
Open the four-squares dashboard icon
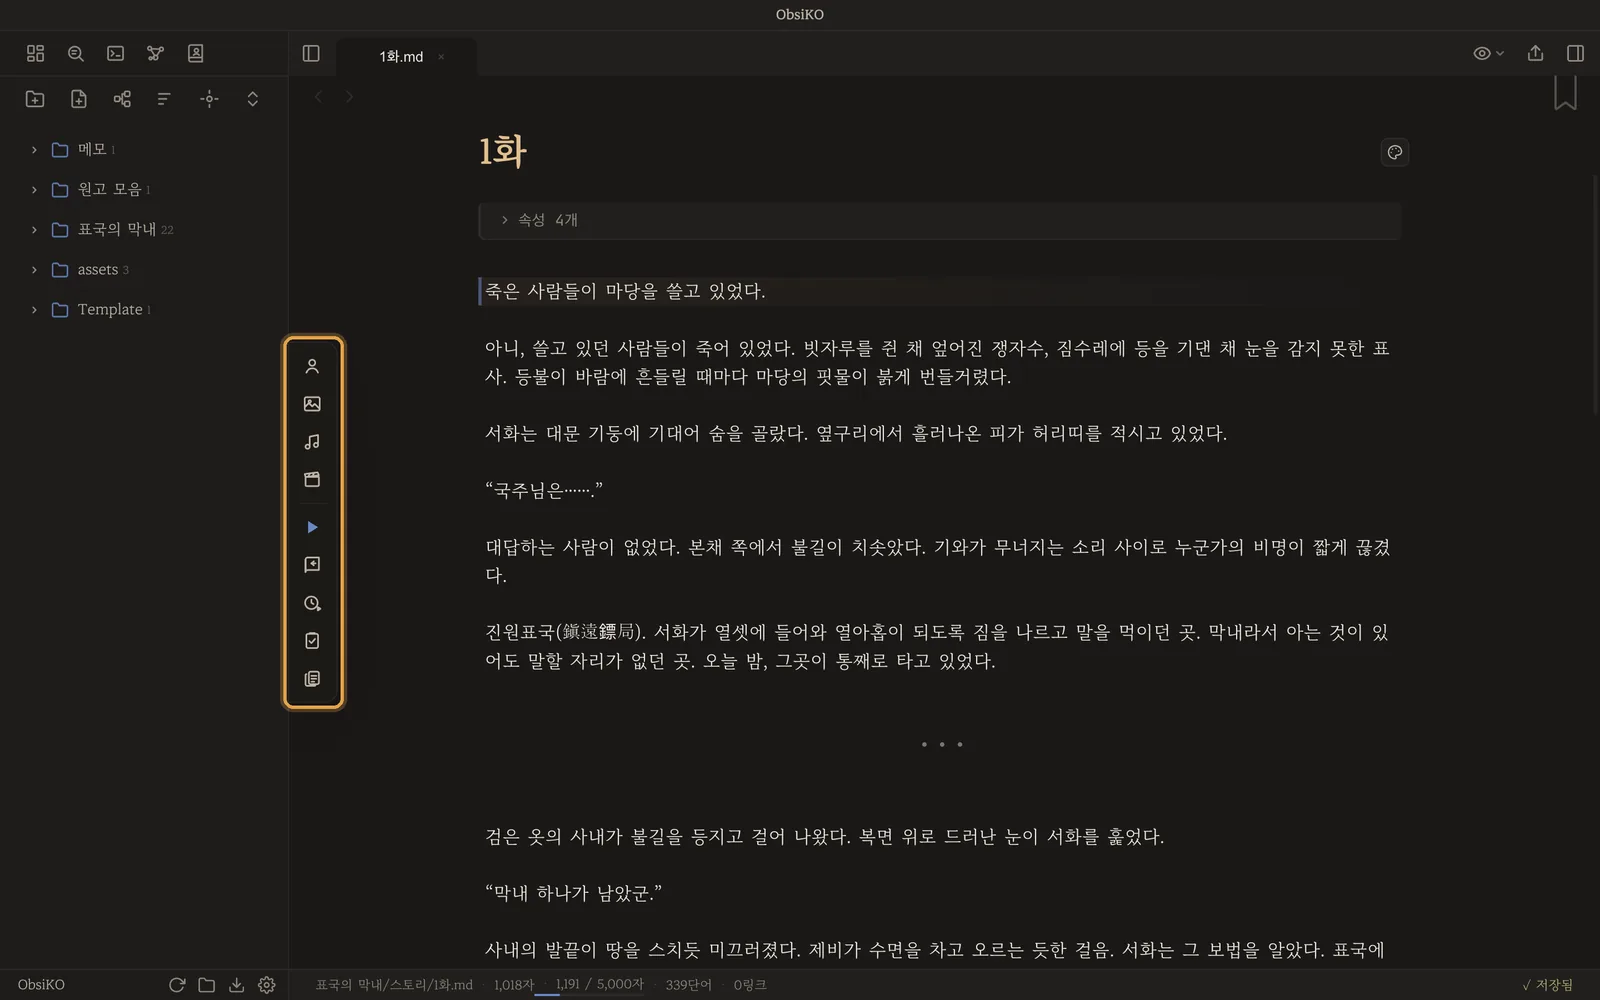36,53
